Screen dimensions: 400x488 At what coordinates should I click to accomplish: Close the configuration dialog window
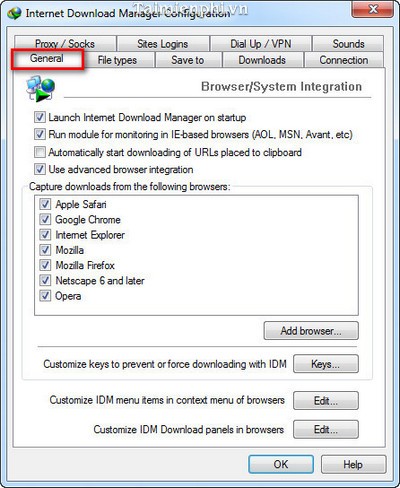(373, 9)
